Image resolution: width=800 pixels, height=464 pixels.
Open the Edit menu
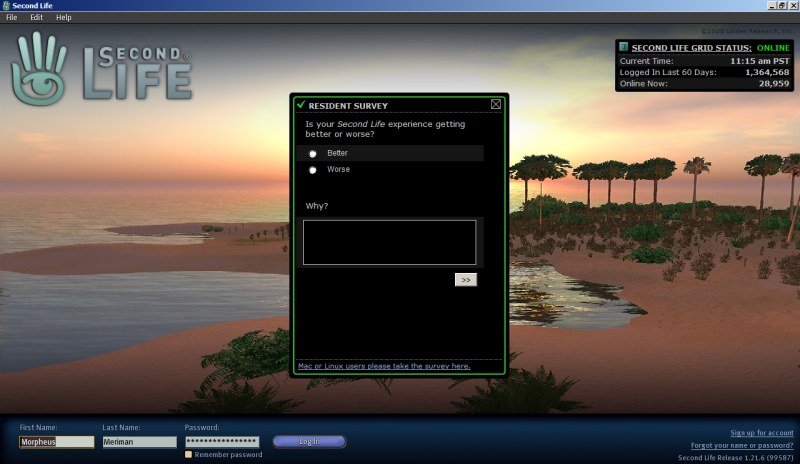tap(36, 17)
